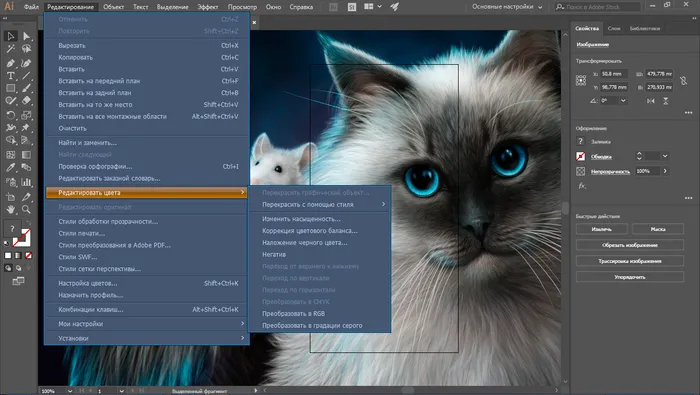
Task: Select the Magic Wand tool
Action: 11,49
